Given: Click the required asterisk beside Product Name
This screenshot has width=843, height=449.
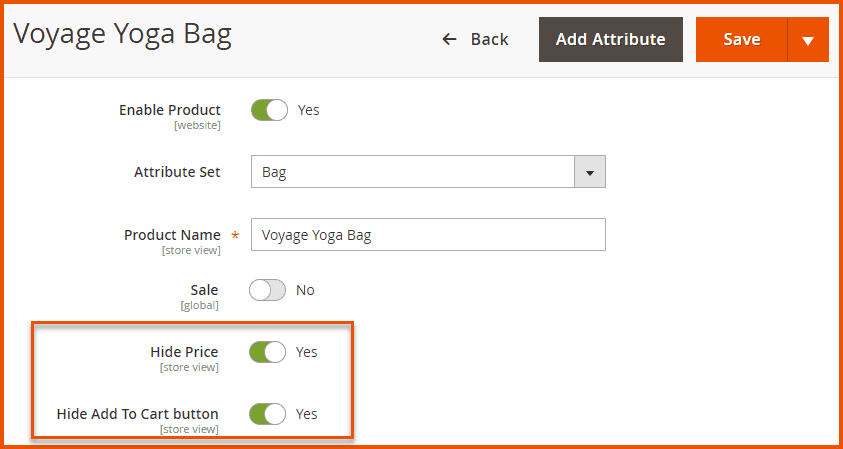Looking at the screenshot, I should pyautogui.click(x=236, y=236).
